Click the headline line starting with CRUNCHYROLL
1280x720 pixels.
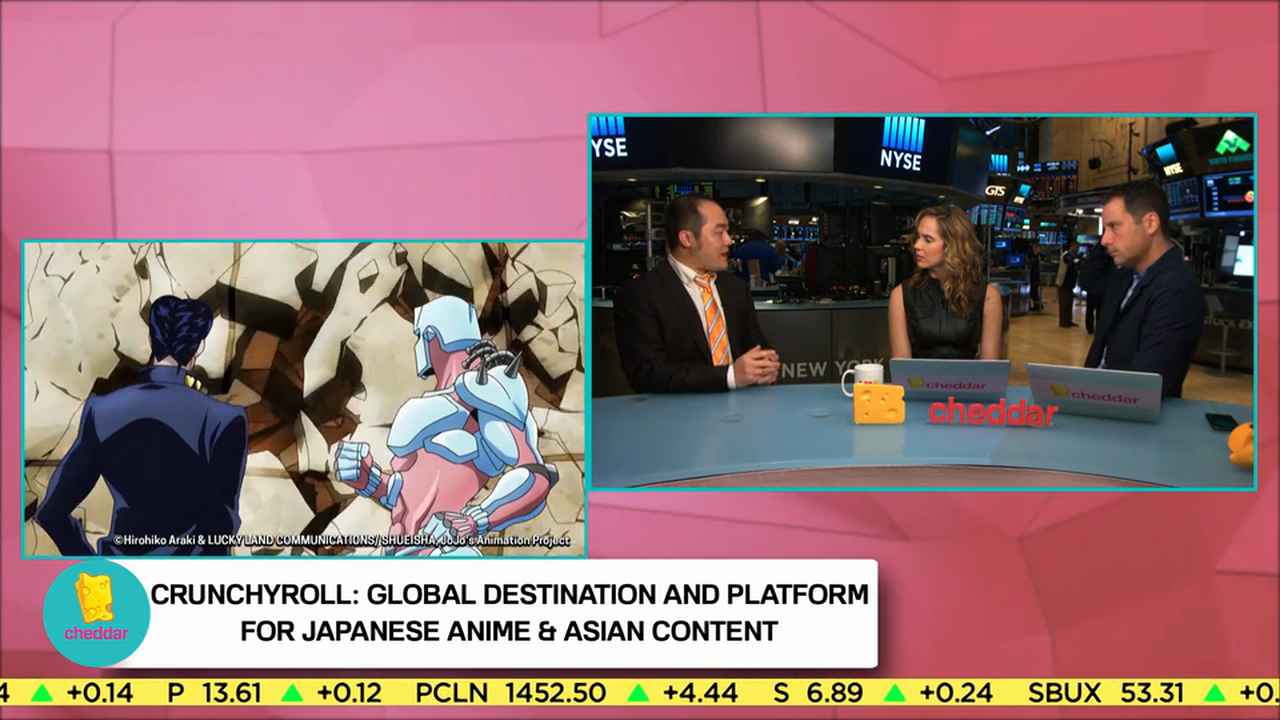click(x=510, y=595)
